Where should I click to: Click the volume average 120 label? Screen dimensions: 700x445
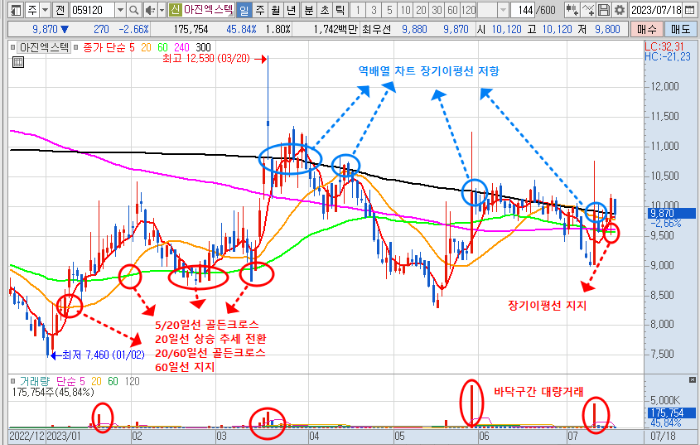(132, 381)
